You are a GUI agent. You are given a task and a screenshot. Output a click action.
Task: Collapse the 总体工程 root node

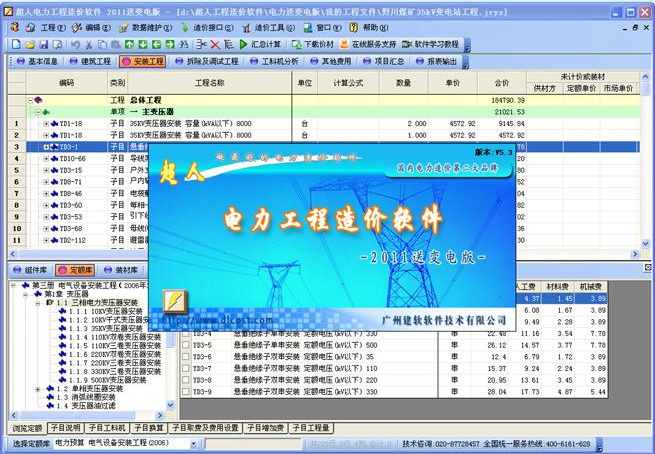coord(30,100)
